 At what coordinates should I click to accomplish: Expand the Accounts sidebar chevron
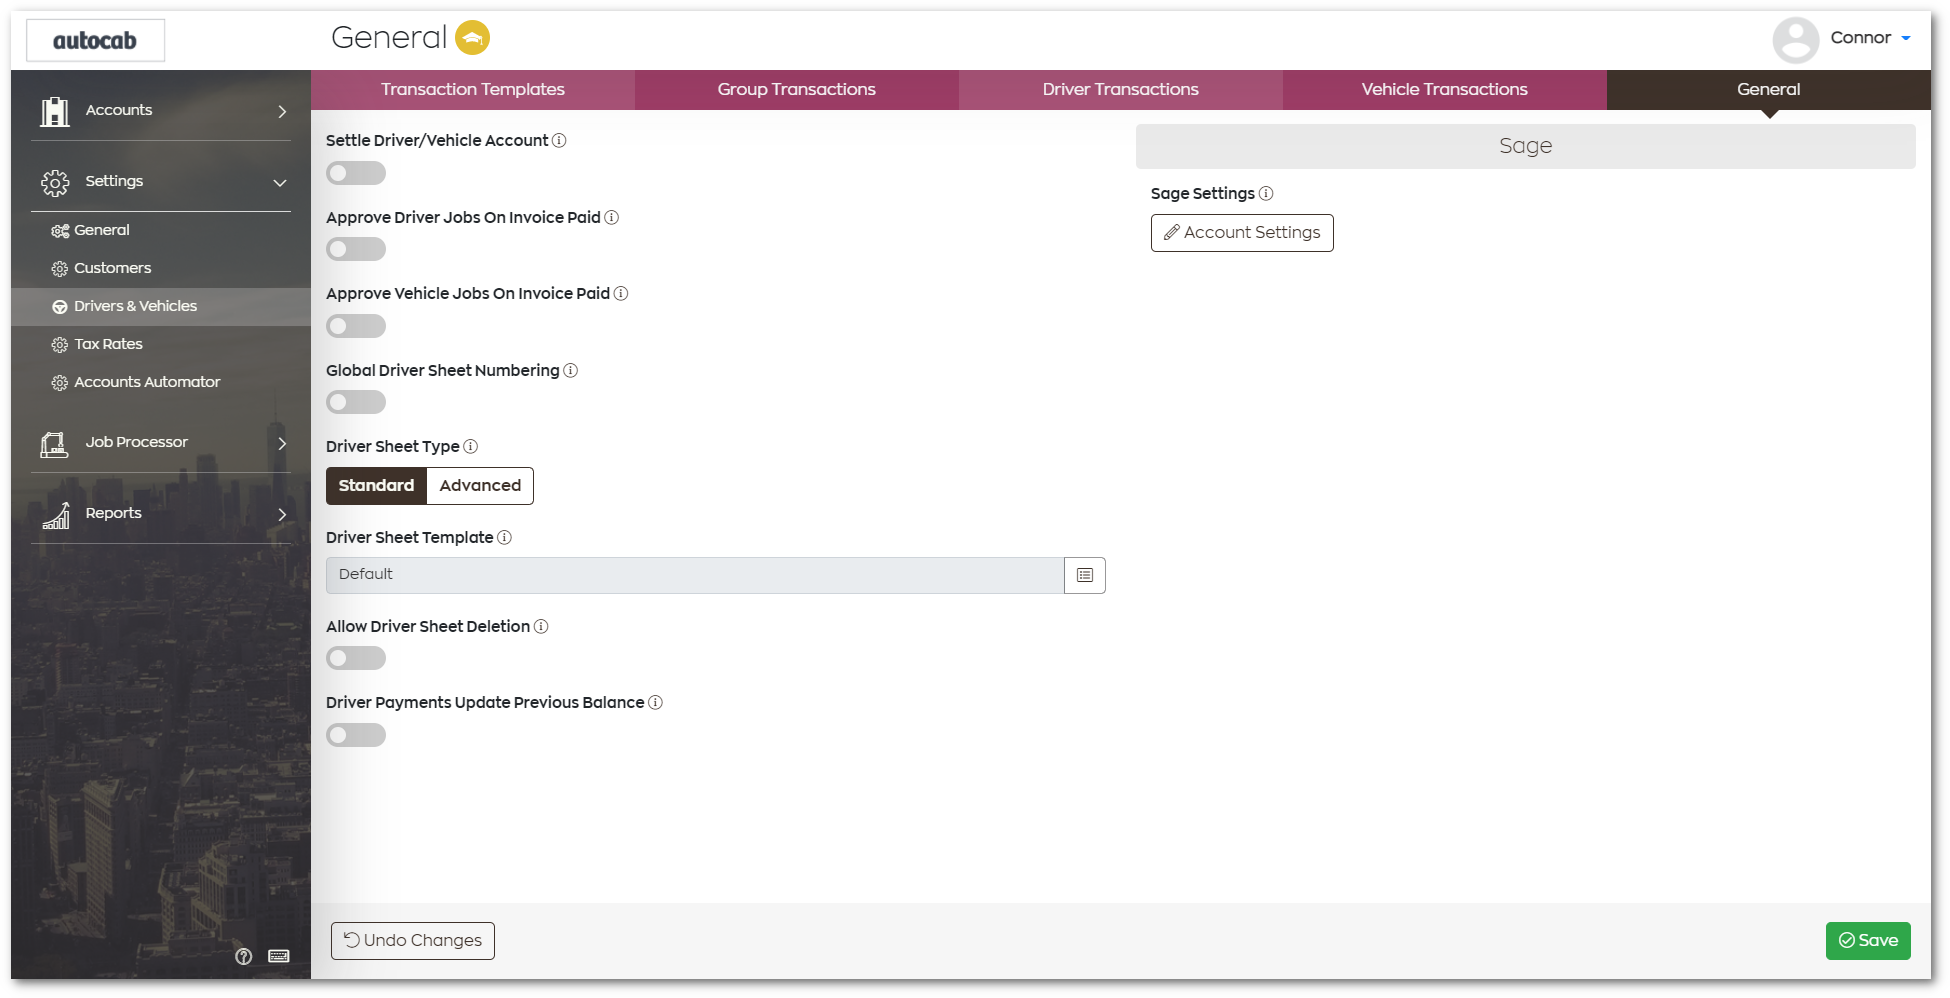(x=282, y=111)
